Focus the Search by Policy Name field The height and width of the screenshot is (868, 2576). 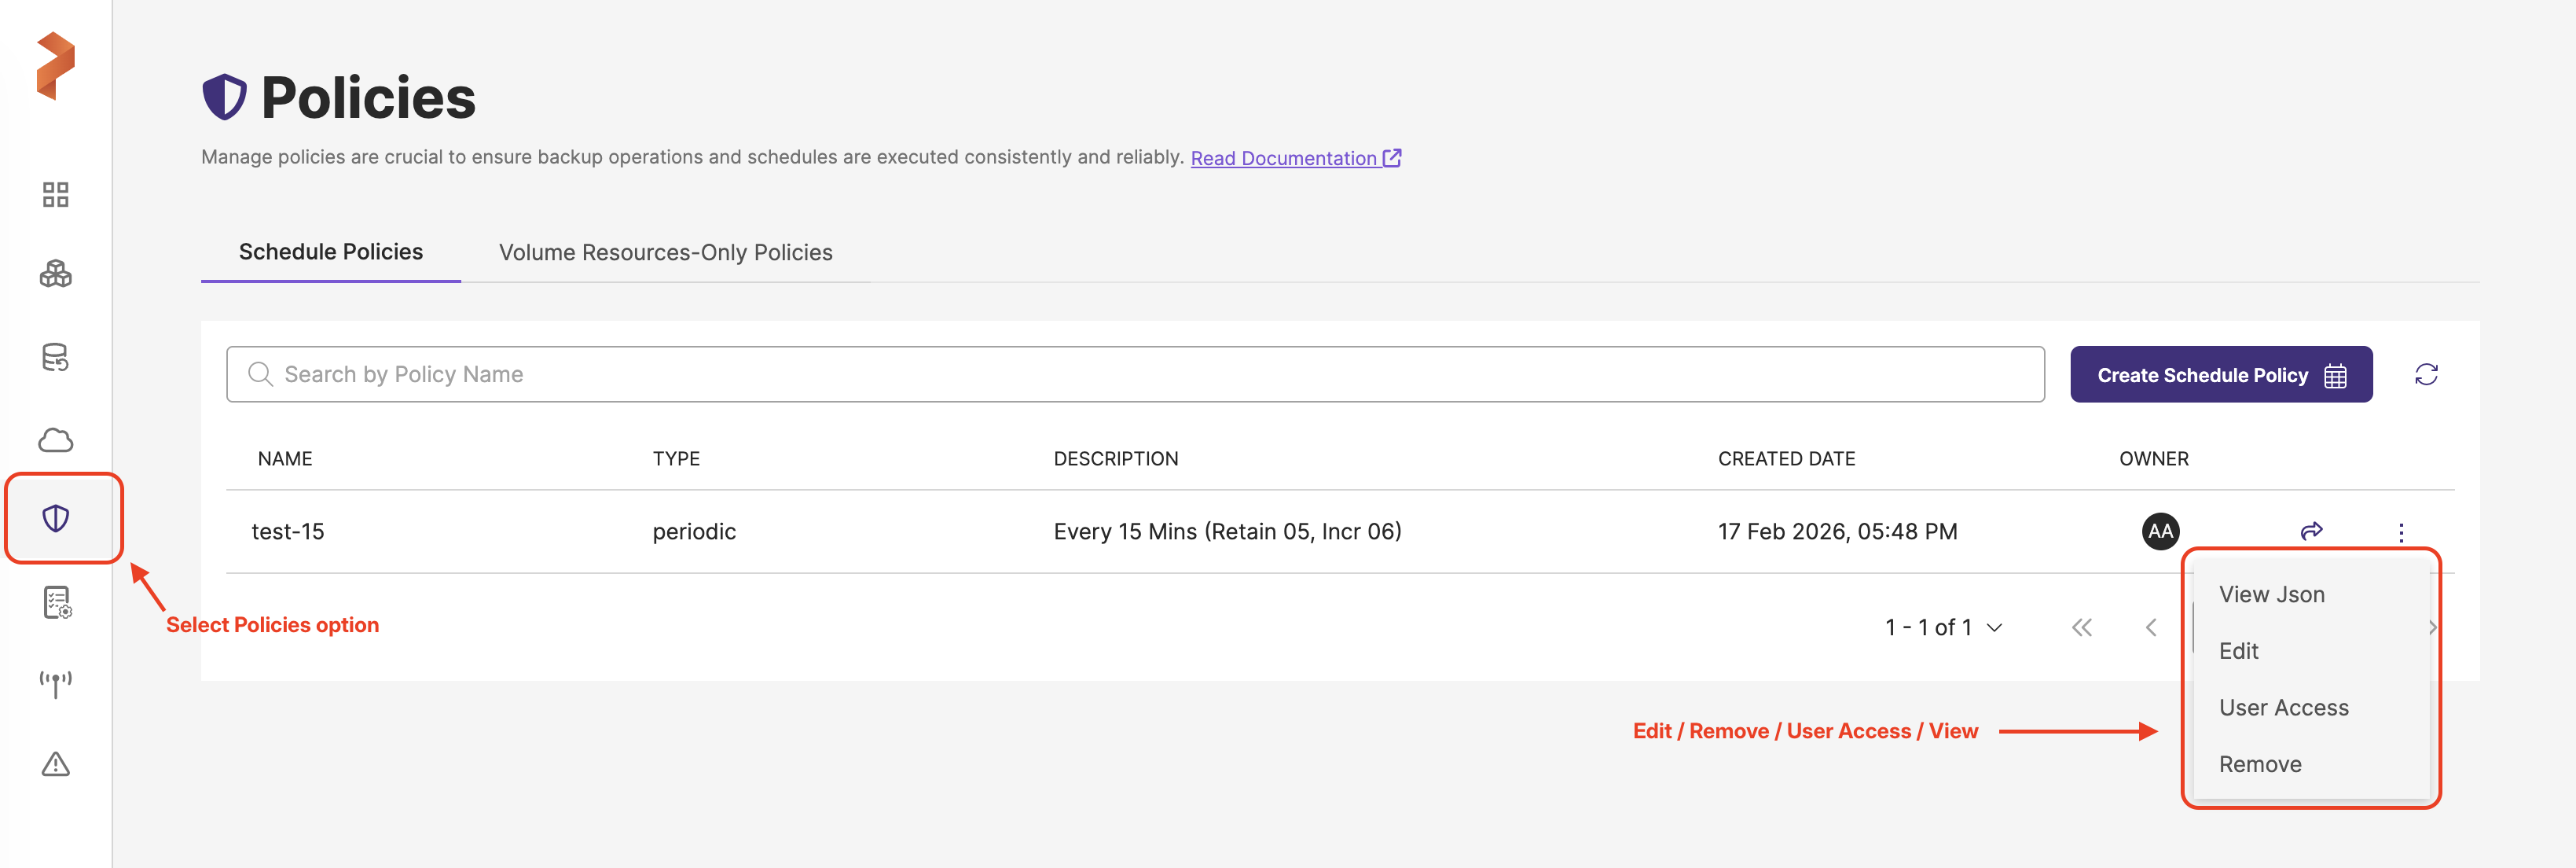(1134, 375)
